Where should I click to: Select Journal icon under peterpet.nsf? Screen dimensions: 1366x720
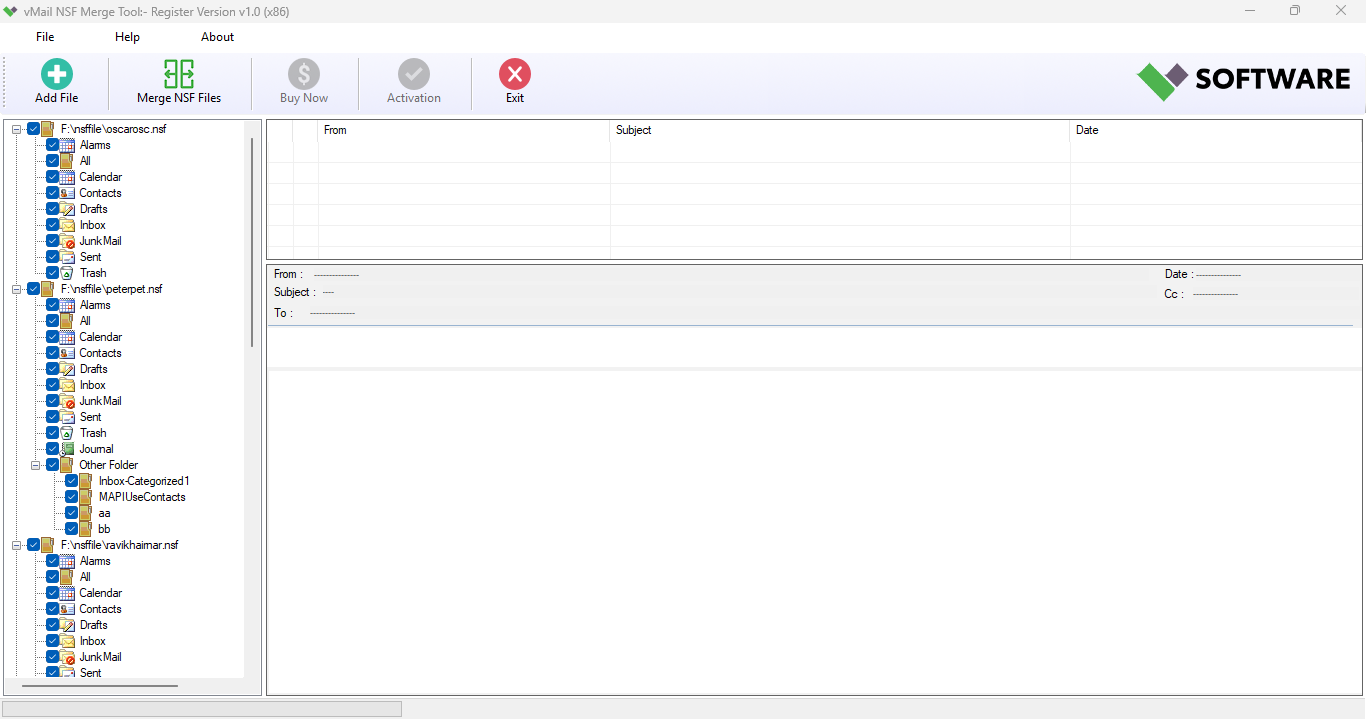pyautogui.click(x=67, y=449)
